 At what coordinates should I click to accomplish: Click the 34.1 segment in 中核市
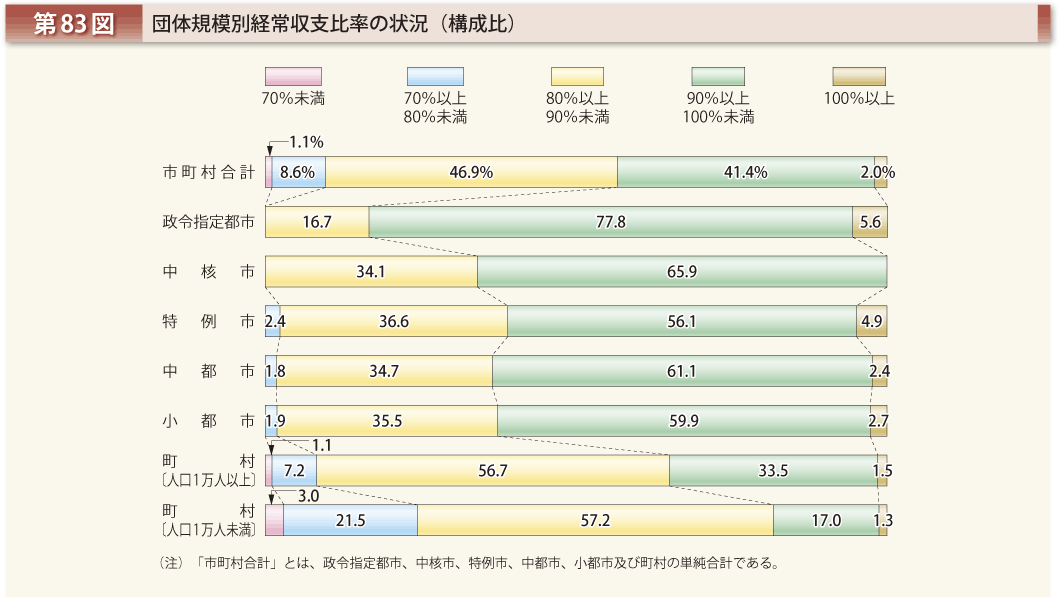tap(371, 272)
